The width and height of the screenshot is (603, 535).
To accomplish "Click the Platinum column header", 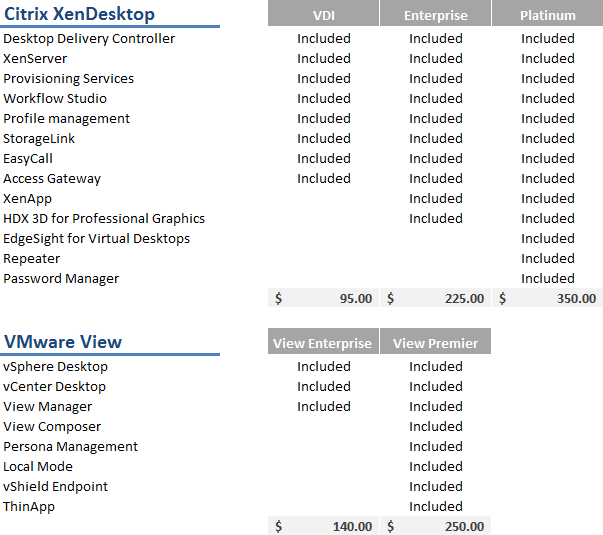I will point(548,15).
